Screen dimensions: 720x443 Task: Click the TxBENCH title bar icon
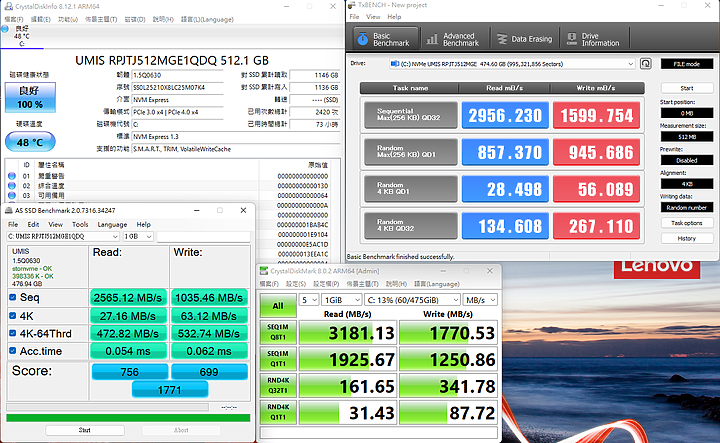351,5
